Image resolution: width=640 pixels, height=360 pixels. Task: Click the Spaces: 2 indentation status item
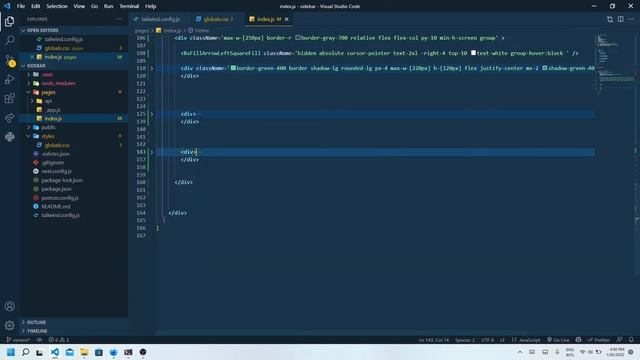(x=465, y=340)
